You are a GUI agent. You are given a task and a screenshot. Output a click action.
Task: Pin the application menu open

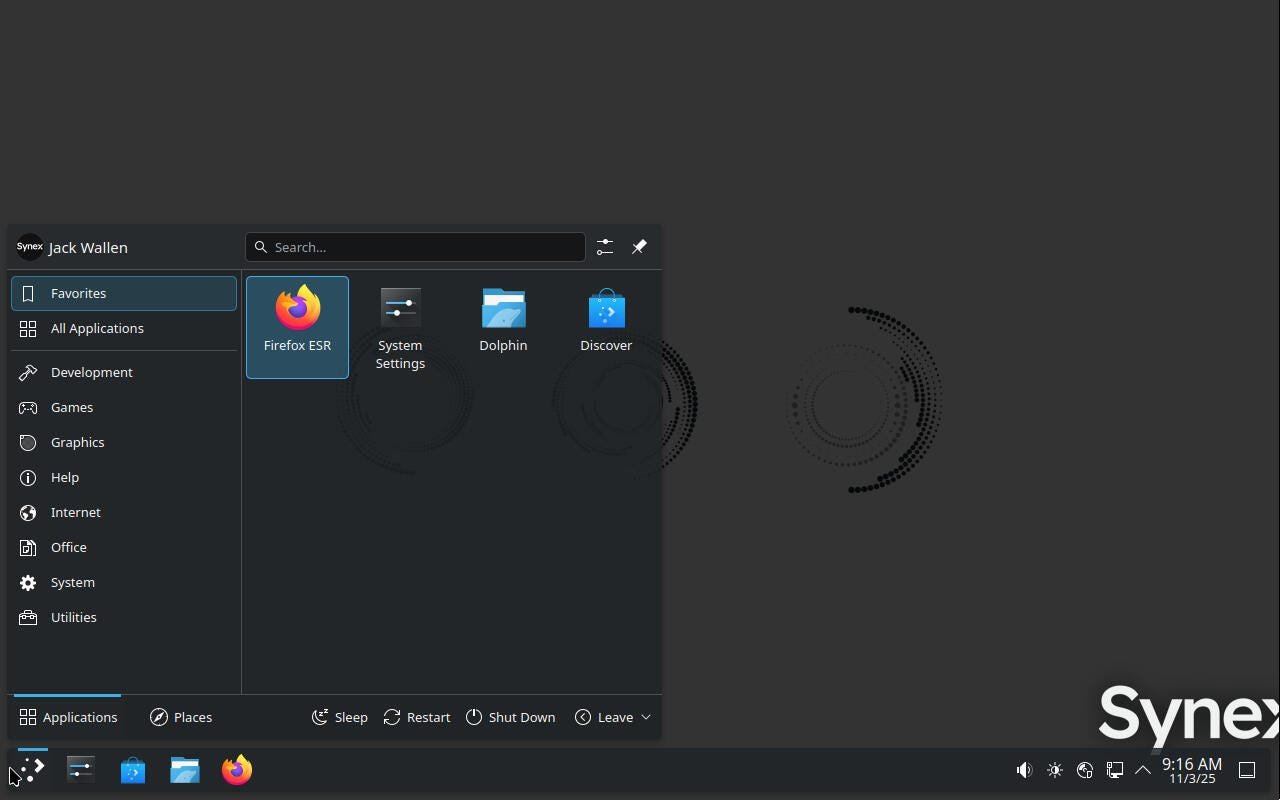pyautogui.click(x=639, y=247)
